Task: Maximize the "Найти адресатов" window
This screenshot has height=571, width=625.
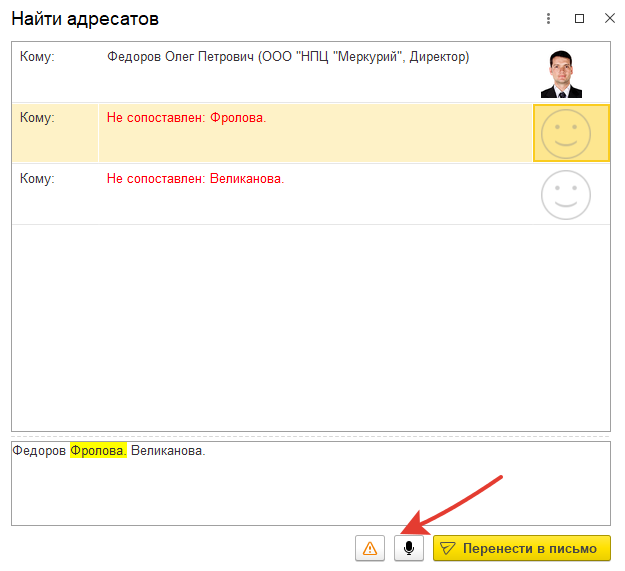Action: [x=579, y=19]
